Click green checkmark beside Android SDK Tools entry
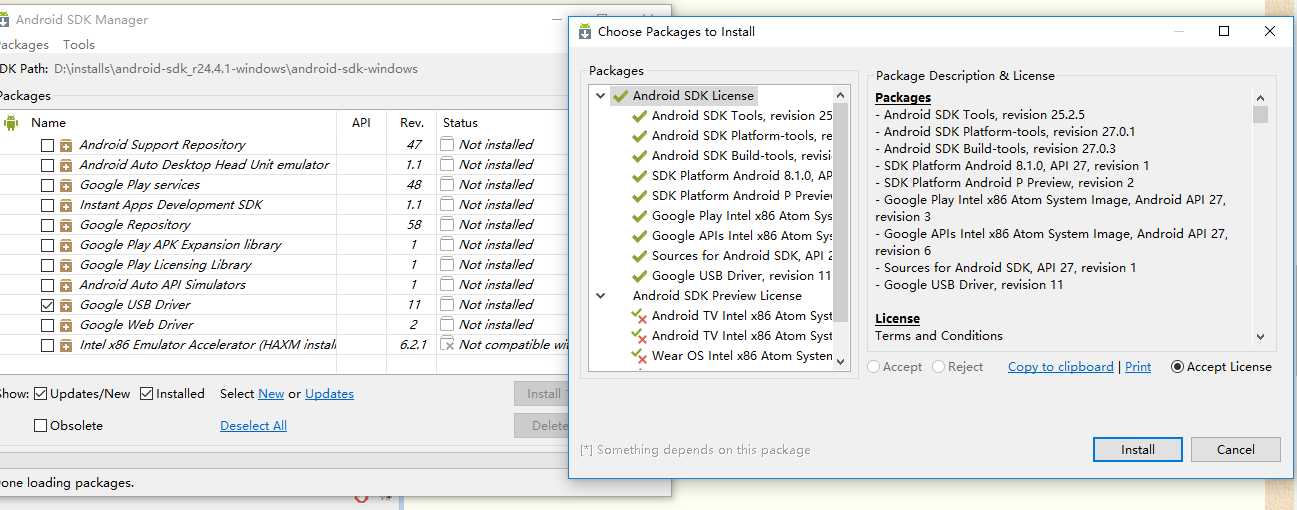The image size is (1297, 510). click(639, 116)
